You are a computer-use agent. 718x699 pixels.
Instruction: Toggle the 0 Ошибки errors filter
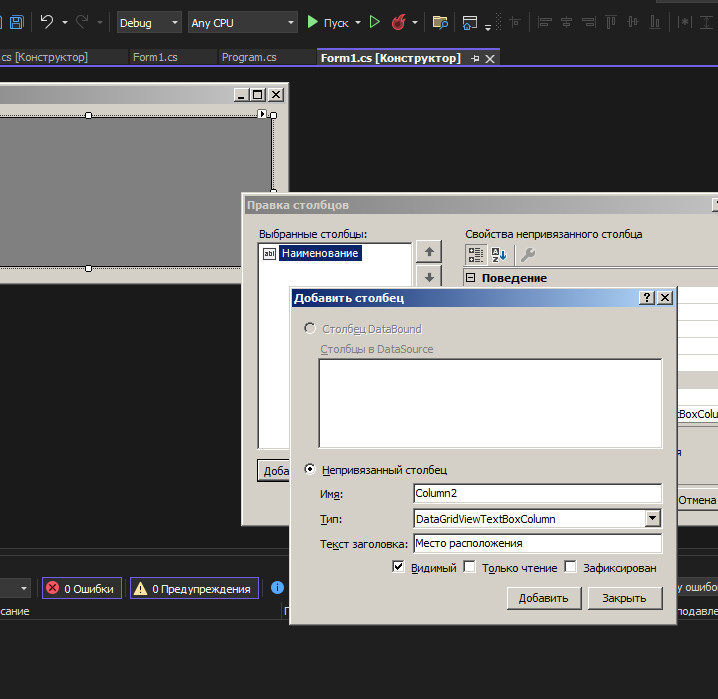point(82,588)
